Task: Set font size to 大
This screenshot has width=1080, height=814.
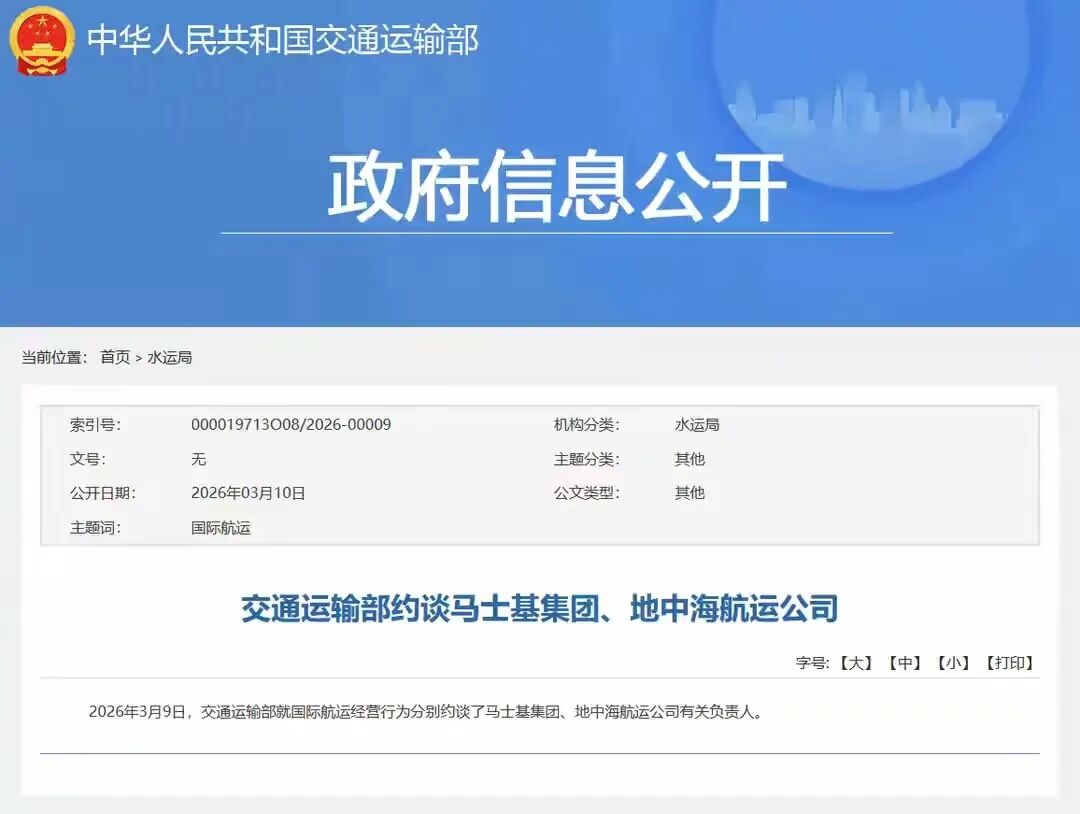Action: point(855,663)
